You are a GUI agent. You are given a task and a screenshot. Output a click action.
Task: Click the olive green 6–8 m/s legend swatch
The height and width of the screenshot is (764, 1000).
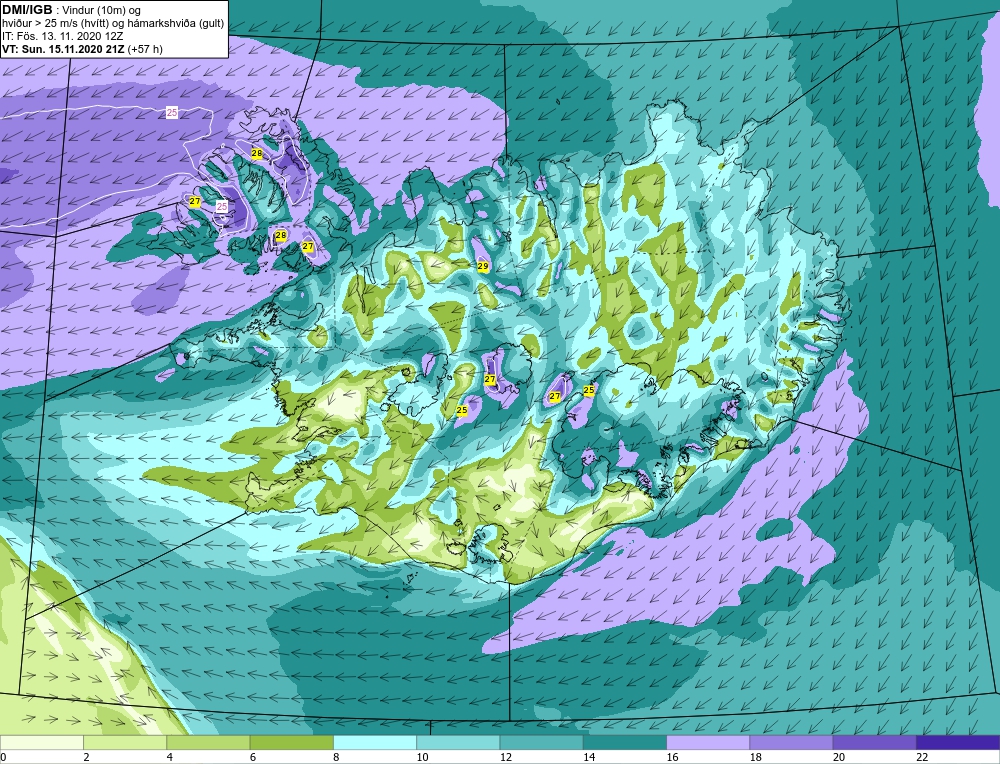pyautogui.click(x=291, y=742)
